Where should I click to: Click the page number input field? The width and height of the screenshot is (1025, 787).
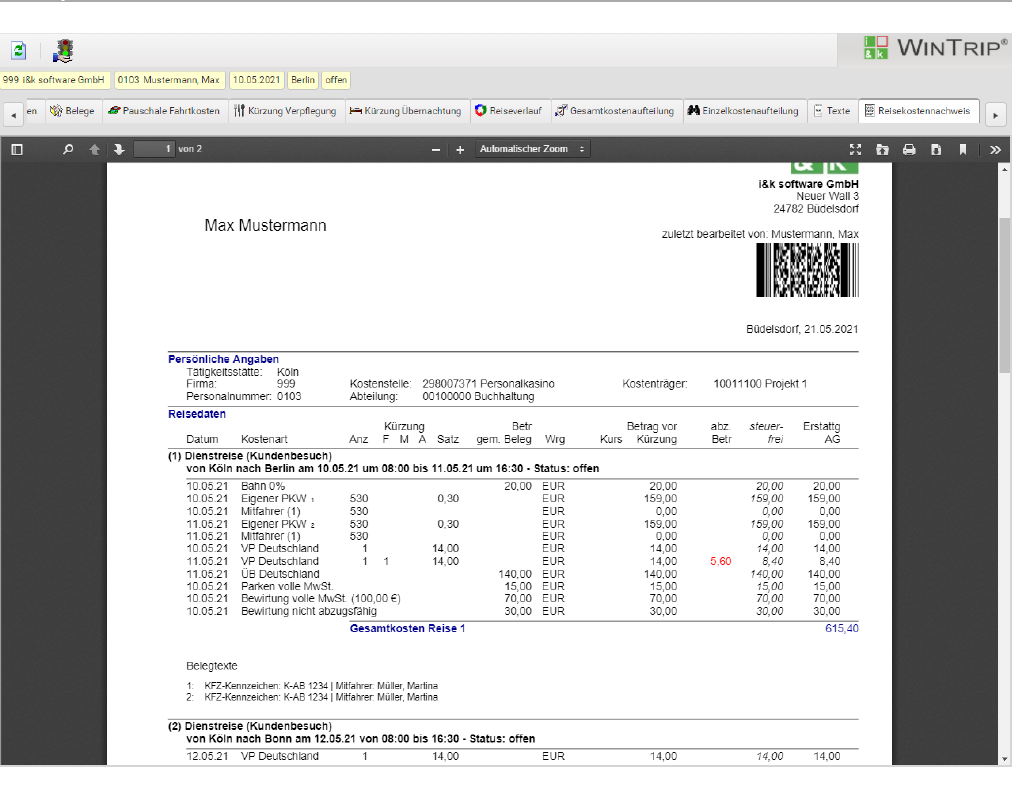pos(155,149)
